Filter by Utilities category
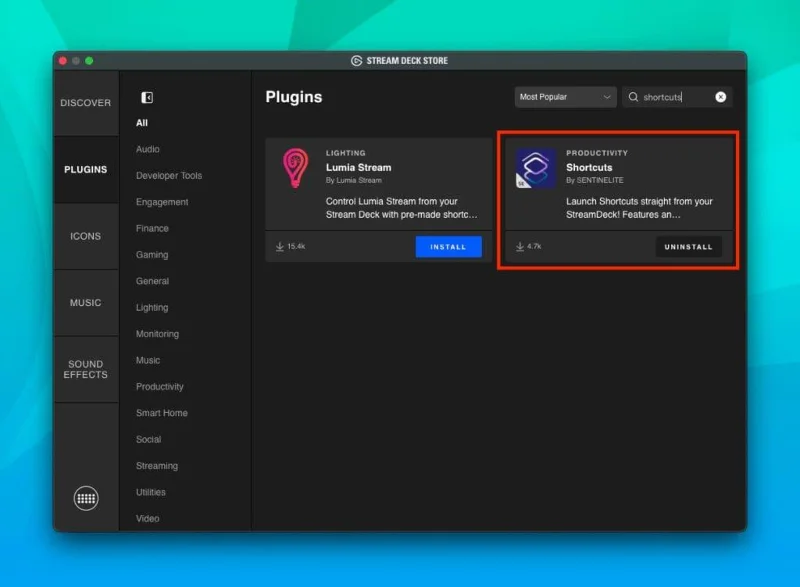 [x=151, y=492]
